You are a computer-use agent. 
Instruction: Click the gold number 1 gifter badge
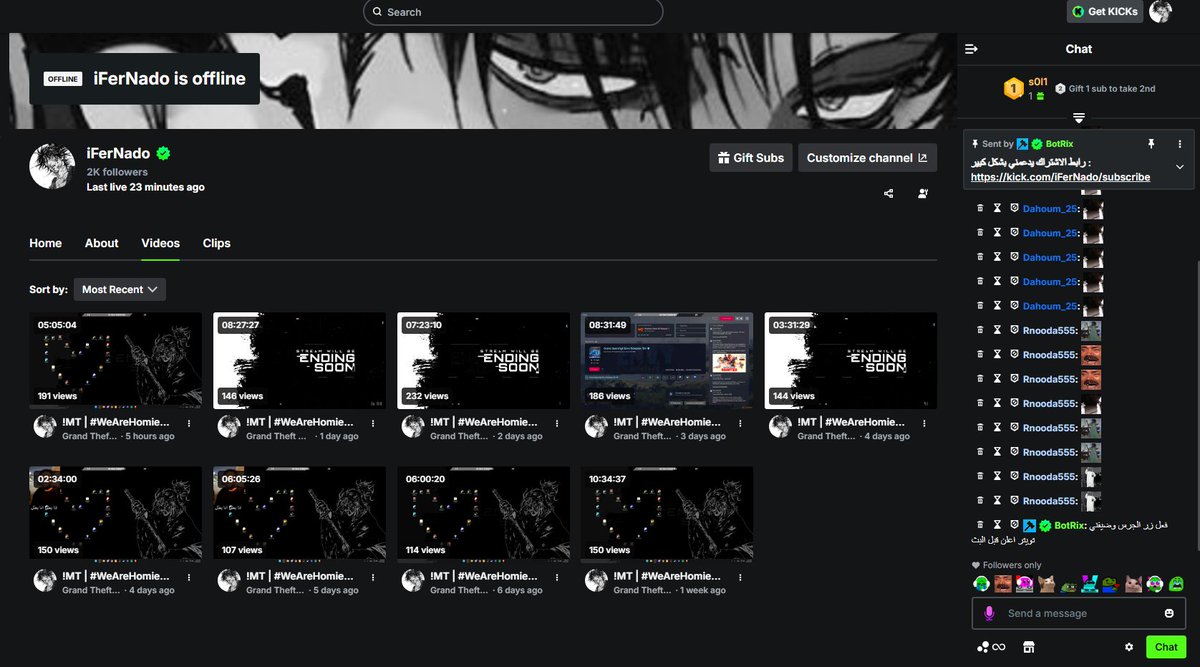click(x=1013, y=89)
